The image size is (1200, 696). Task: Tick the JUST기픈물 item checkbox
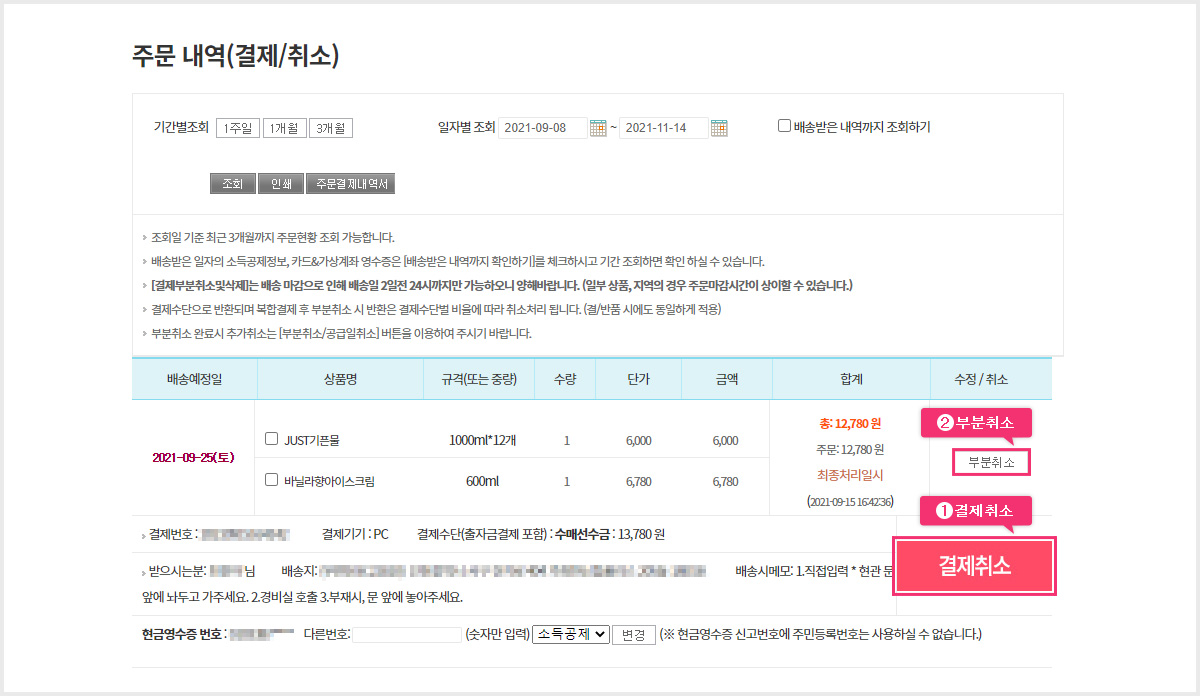pos(271,438)
